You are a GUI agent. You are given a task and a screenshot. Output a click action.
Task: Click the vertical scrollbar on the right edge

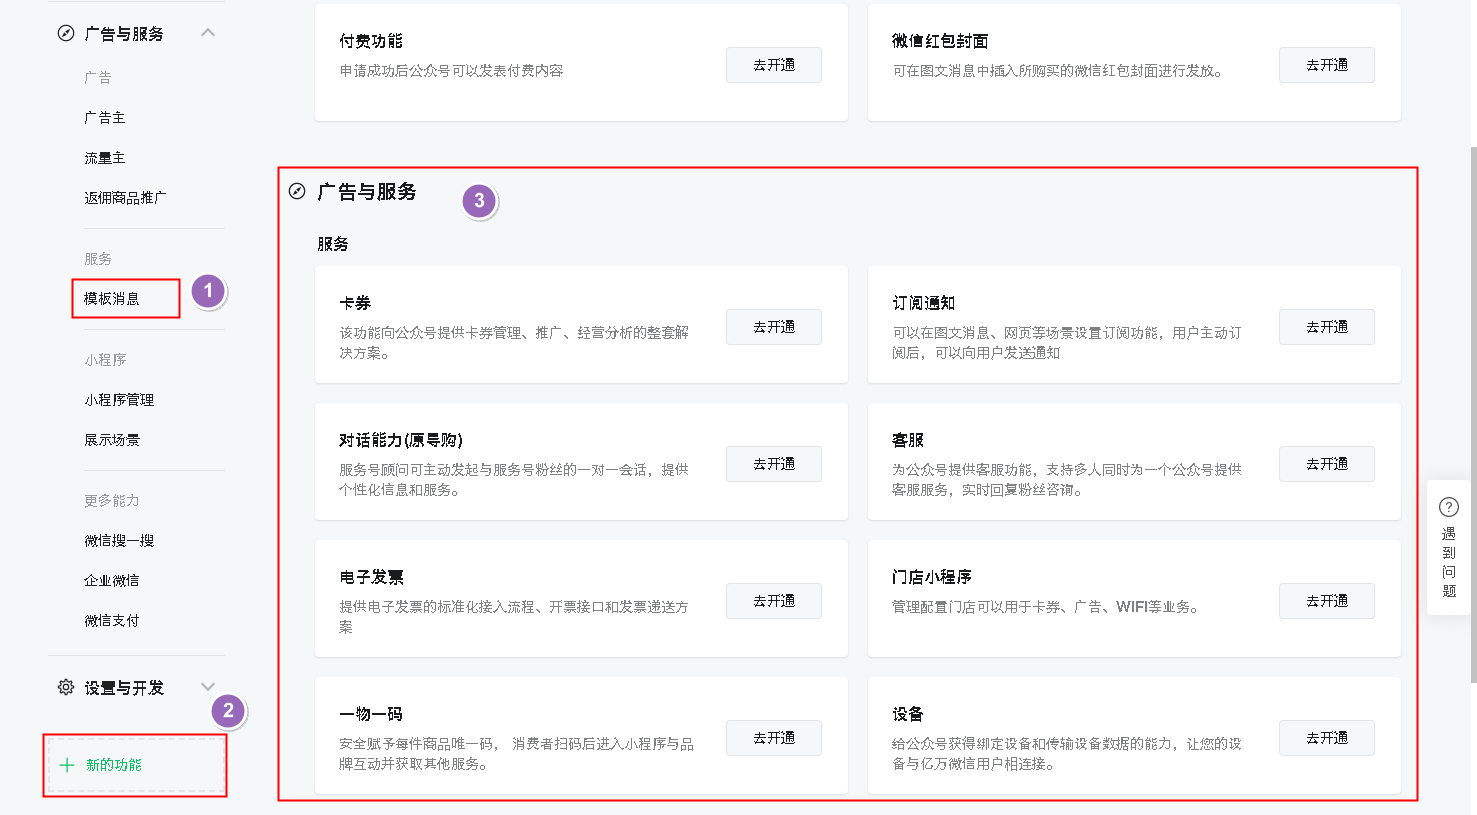pyautogui.click(x=1472, y=400)
